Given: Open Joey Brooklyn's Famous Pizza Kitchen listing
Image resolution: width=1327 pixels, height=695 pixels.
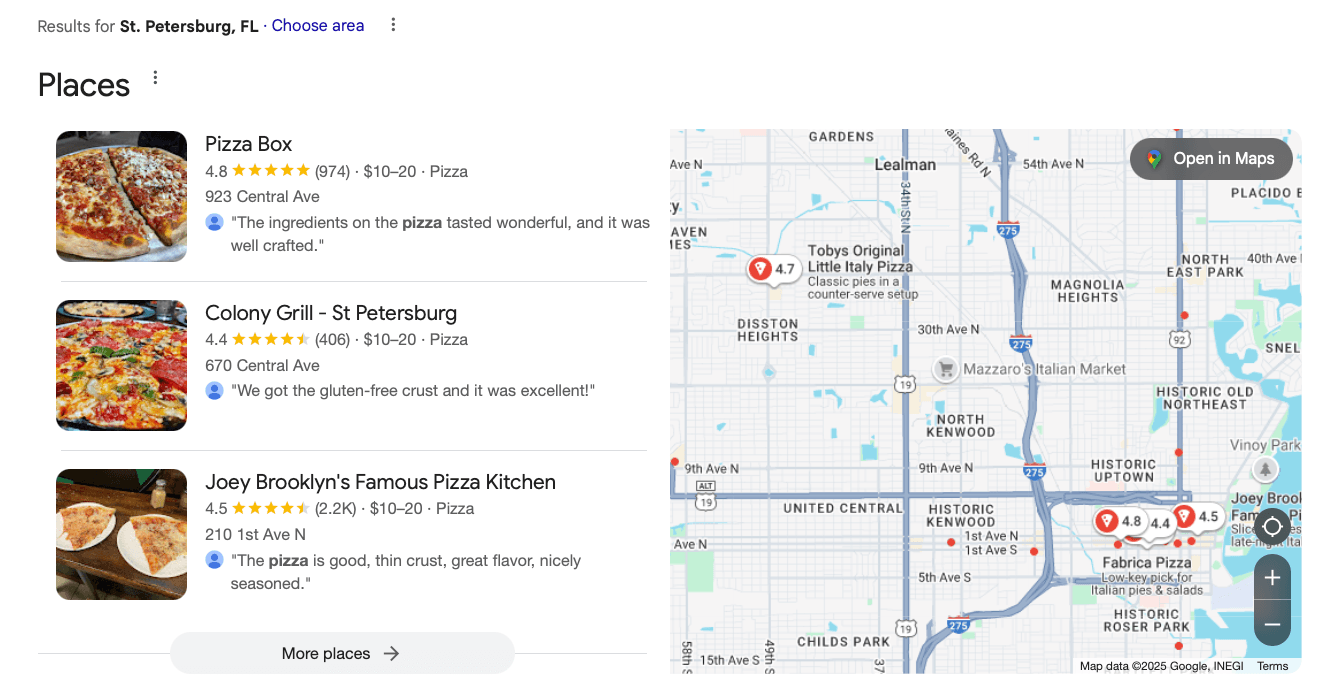Looking at the screenshot, I should [x=380, y=482].
